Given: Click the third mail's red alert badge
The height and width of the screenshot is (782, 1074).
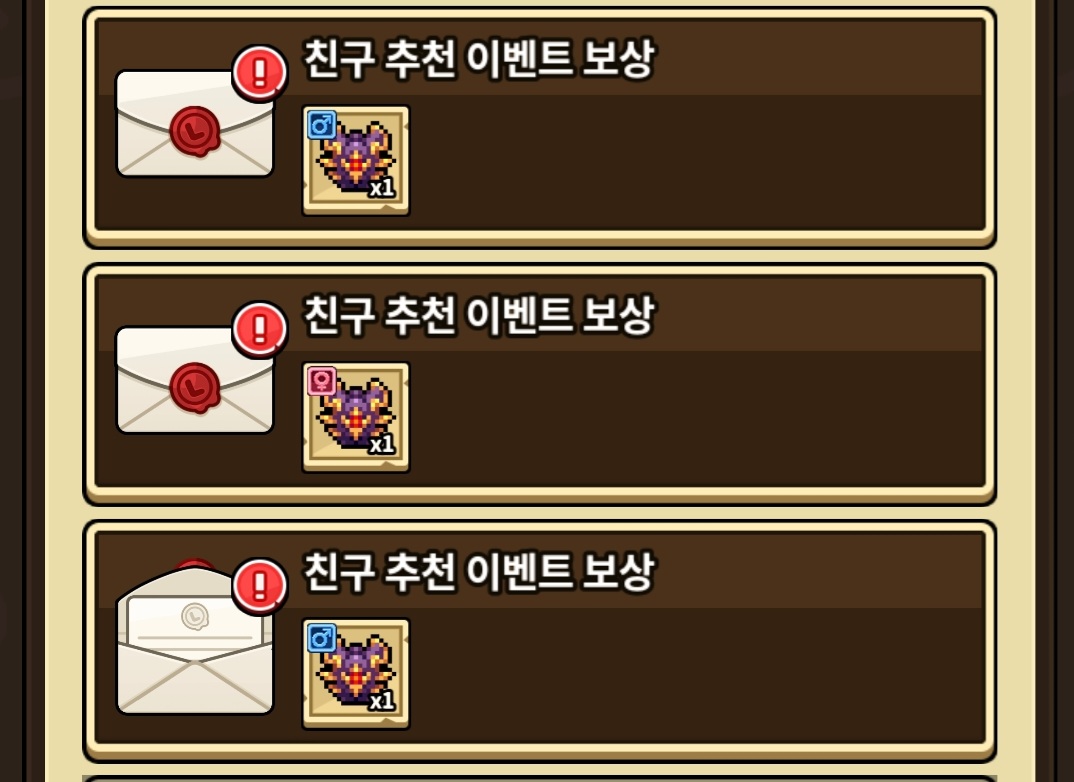Looking at the screenshot, I should [x=260, y=586].
